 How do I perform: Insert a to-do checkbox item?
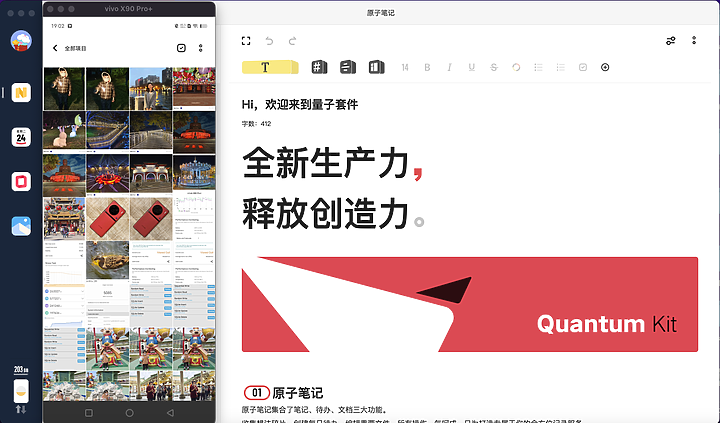click(583, 68)
